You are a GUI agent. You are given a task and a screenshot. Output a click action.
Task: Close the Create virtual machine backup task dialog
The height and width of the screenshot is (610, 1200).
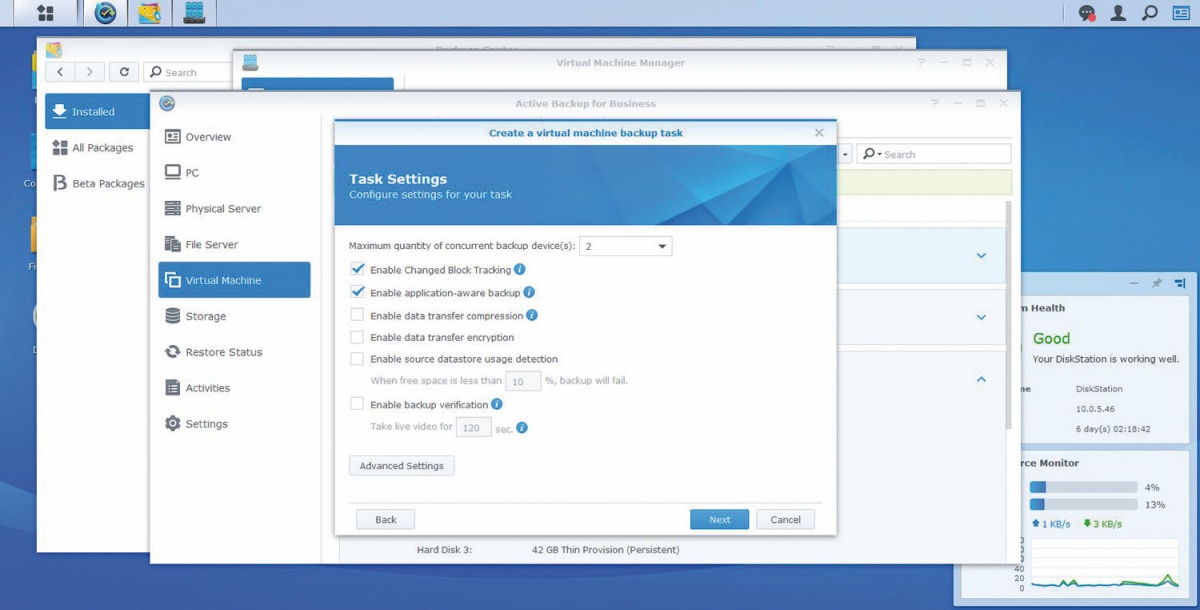click(820, 133)
